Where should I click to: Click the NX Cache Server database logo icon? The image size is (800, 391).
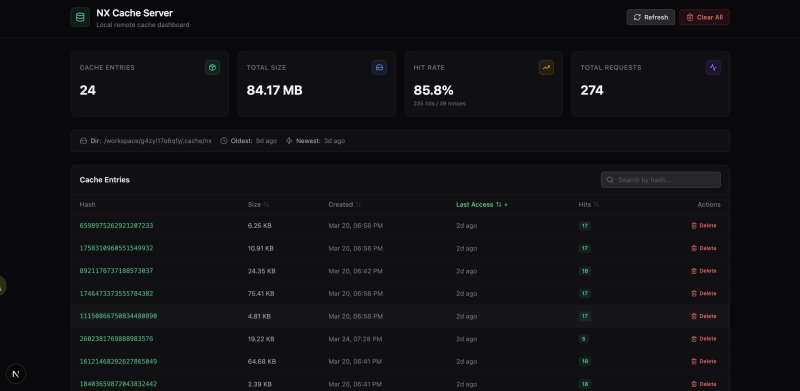point(80,17)
